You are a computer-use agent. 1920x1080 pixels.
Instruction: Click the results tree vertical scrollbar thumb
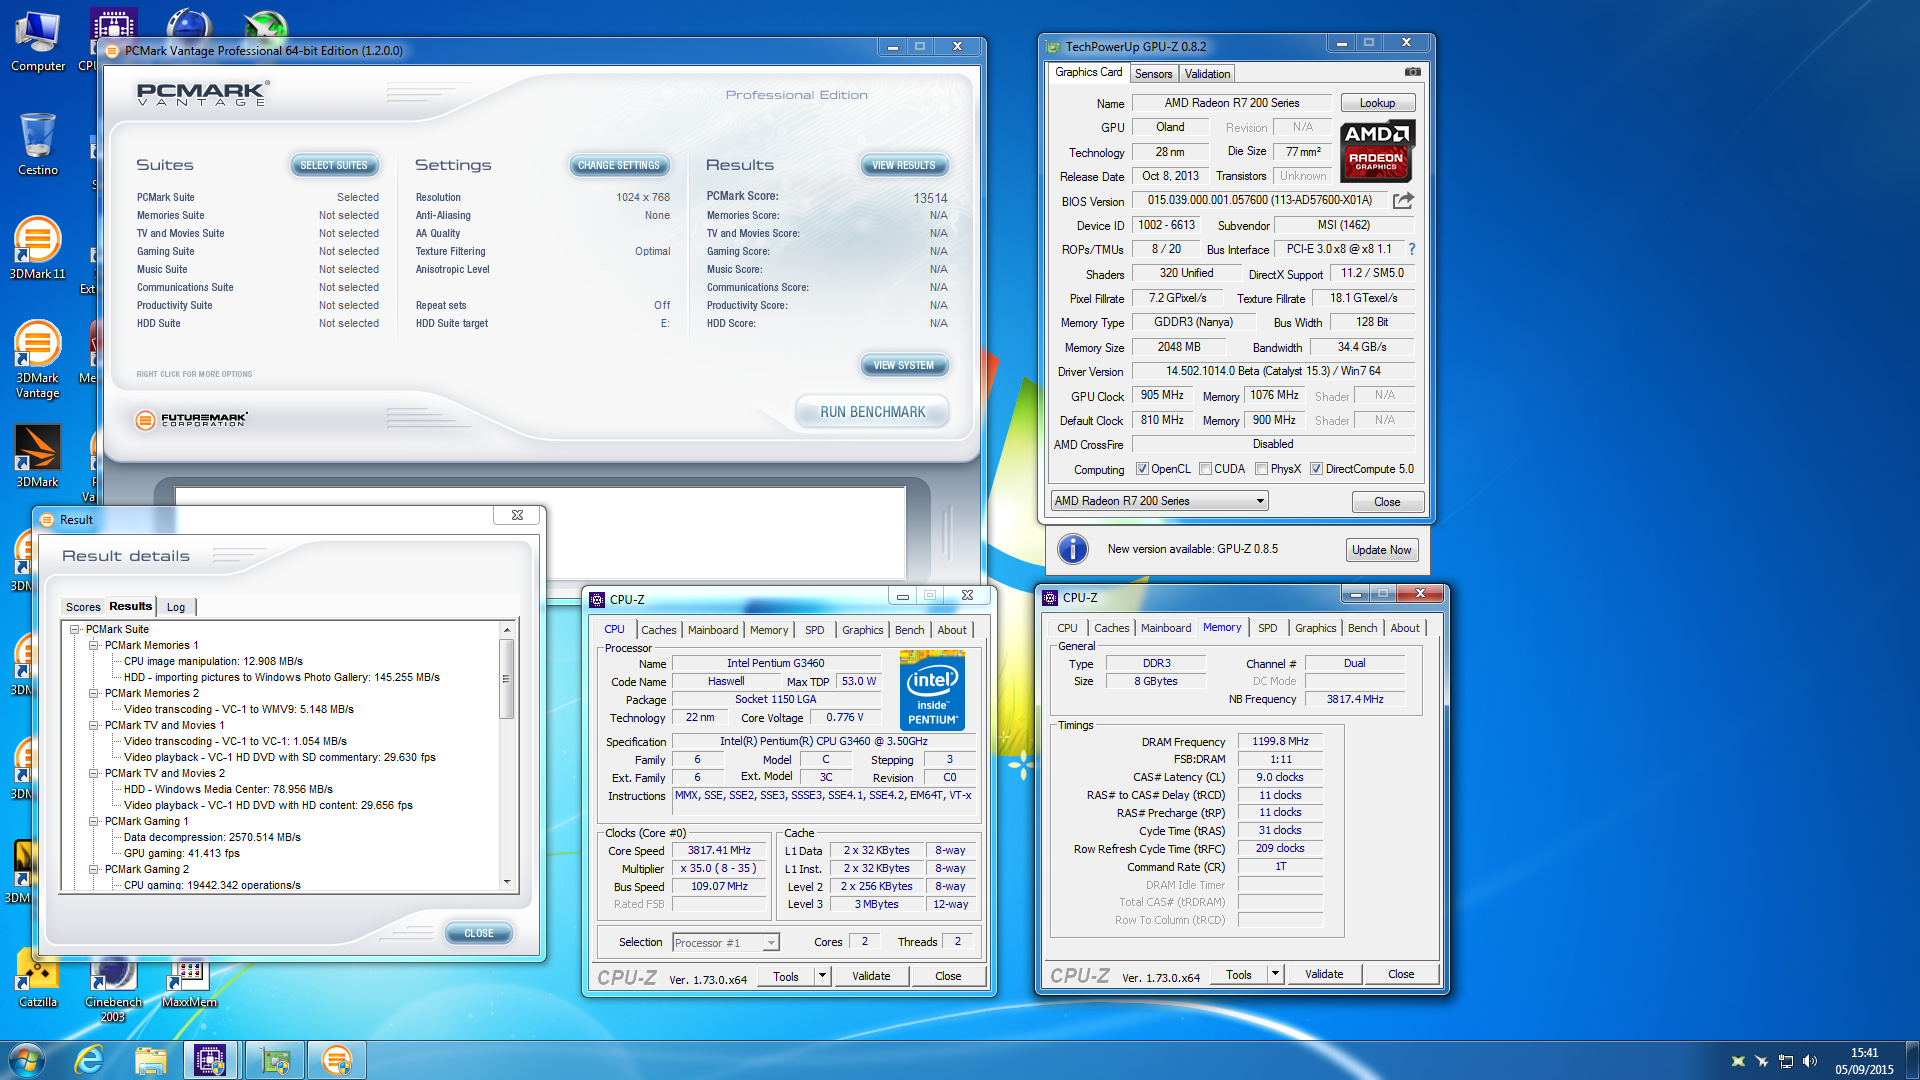coord(506,679)
